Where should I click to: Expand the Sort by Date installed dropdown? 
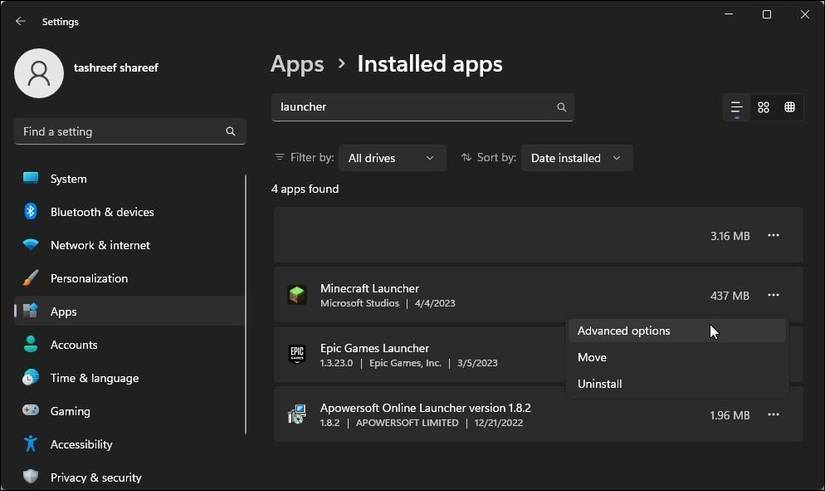pos(577,158)
